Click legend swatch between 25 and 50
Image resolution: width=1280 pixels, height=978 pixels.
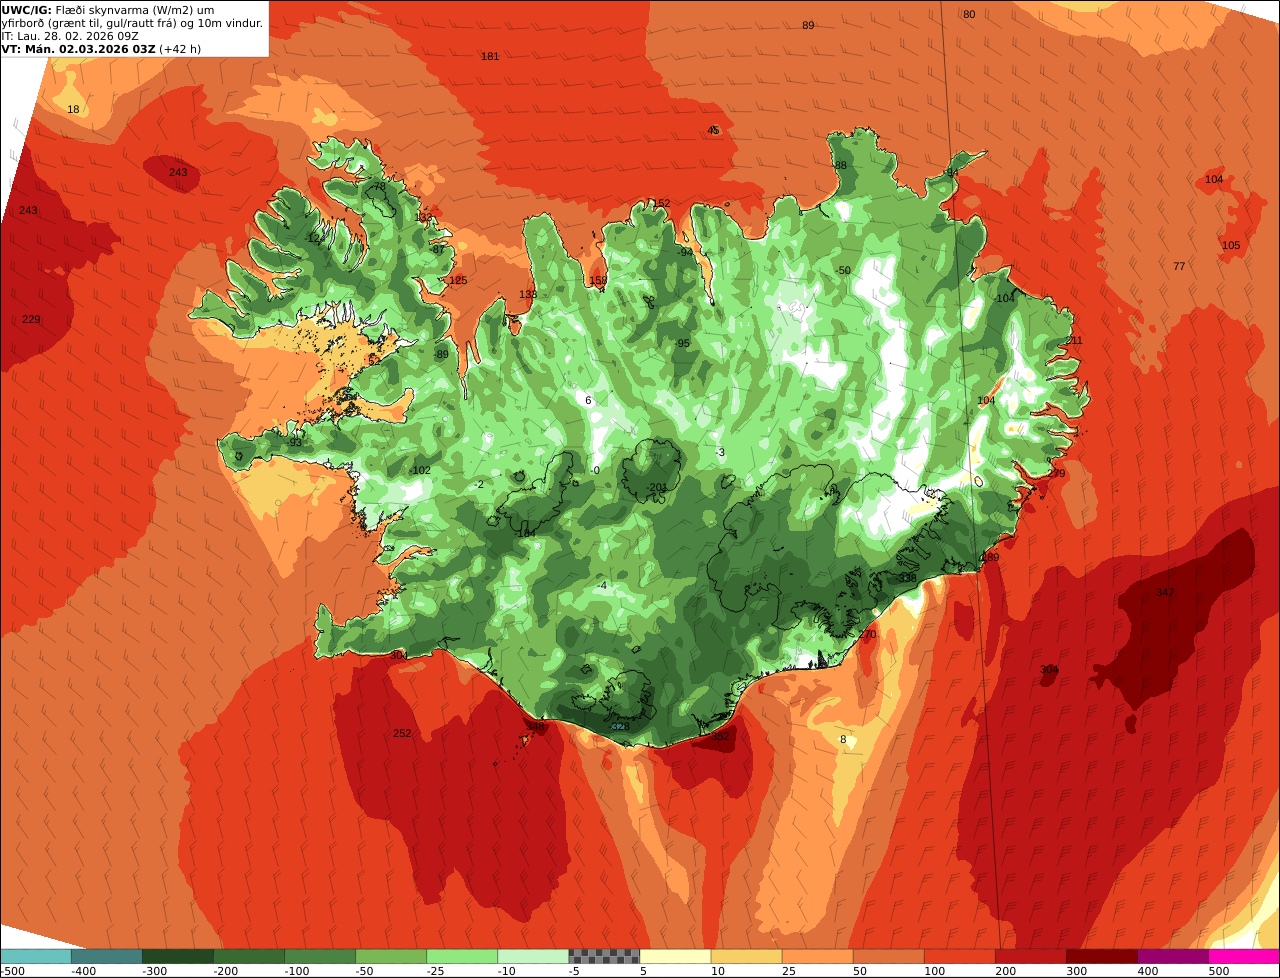(816, 956)
